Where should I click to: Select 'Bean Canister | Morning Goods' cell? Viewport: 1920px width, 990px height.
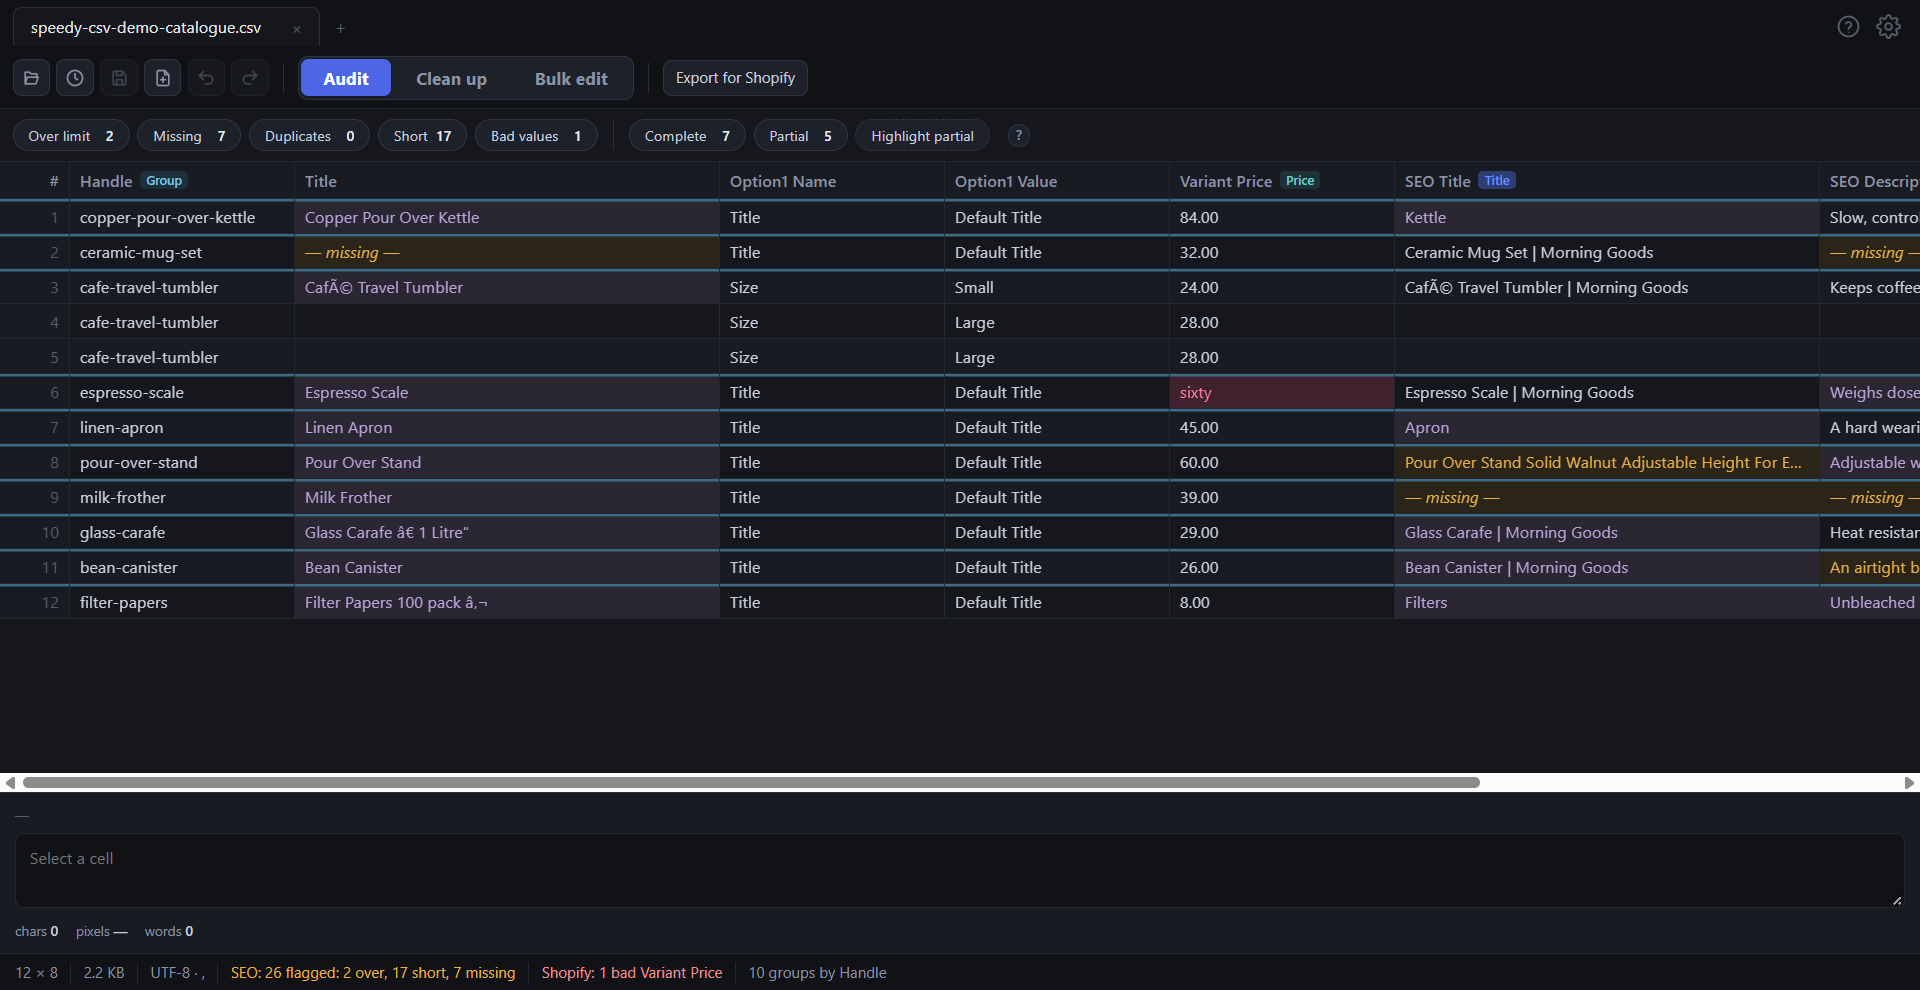[x=1606, y=568]
